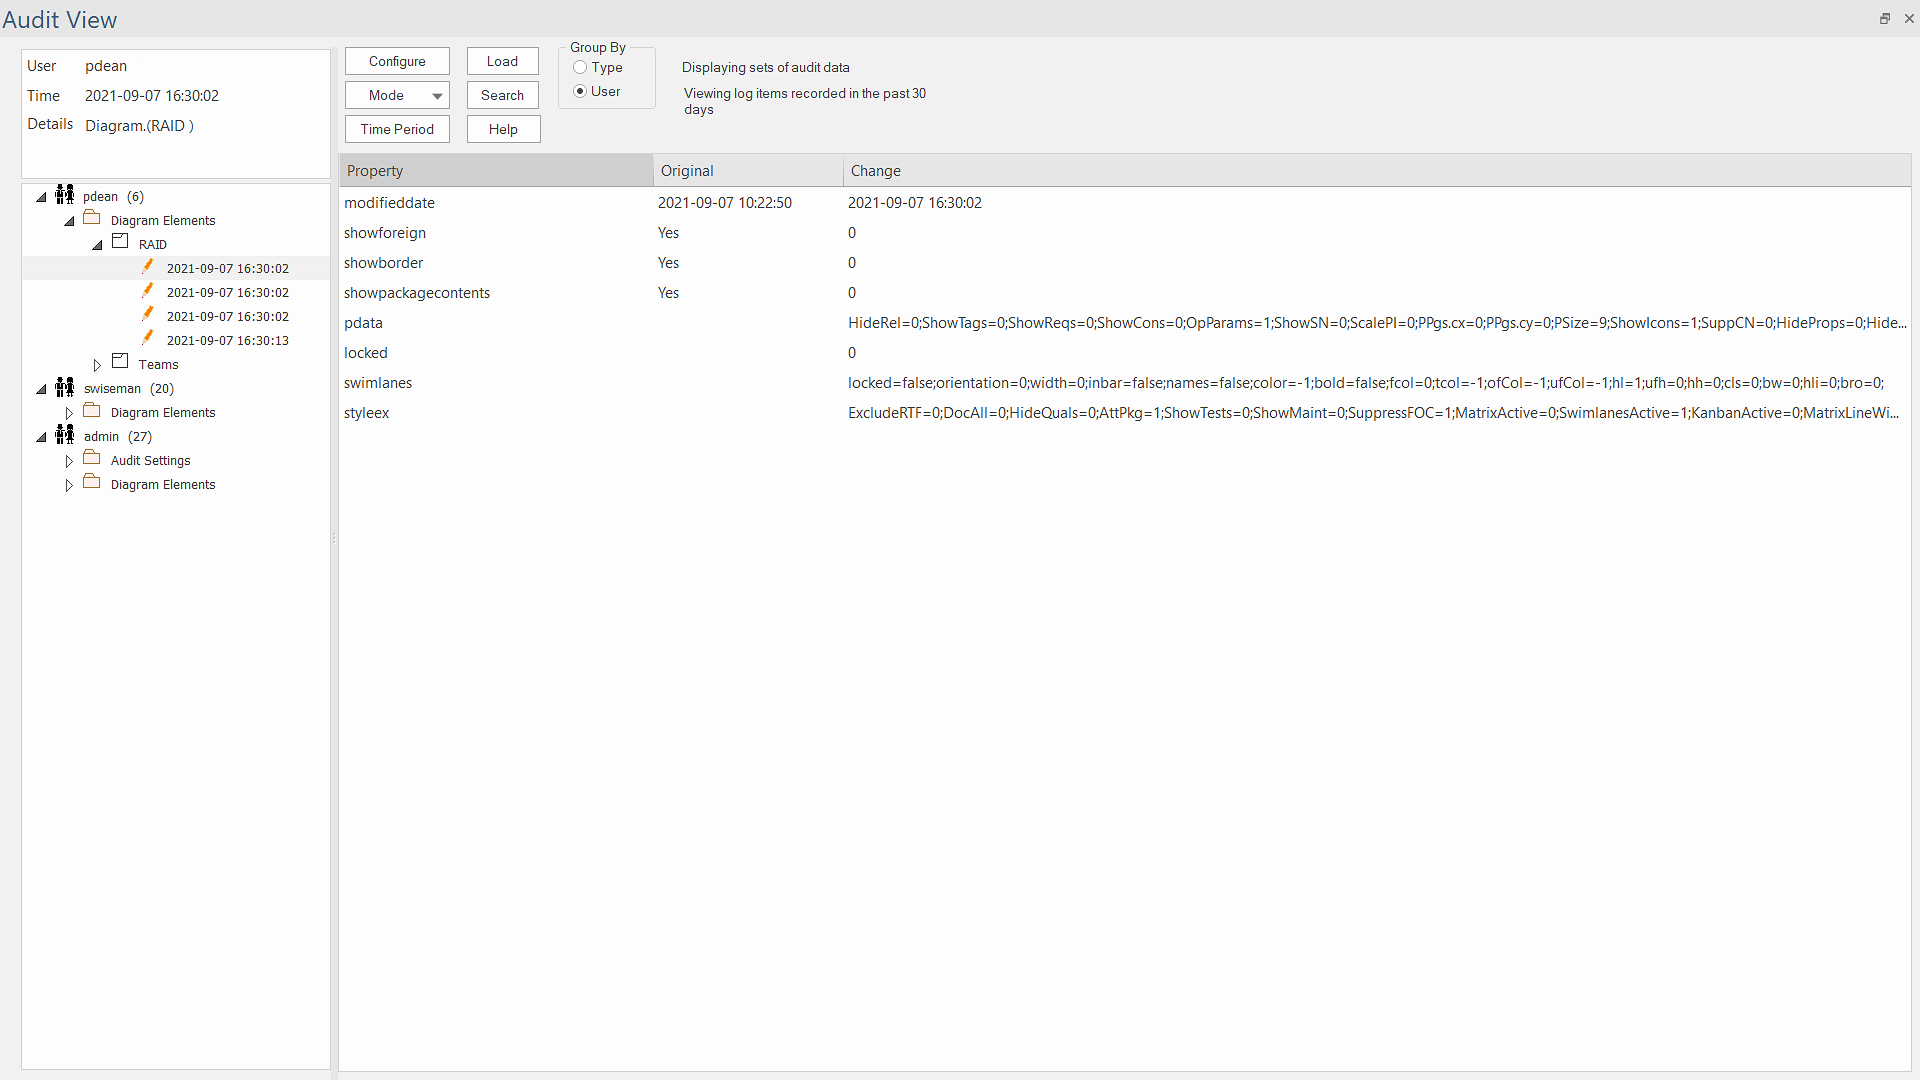This screenshot has height=1080, width=1920.
Task: Click the Teams diagram icon
Action: click(x=120, y=362)
